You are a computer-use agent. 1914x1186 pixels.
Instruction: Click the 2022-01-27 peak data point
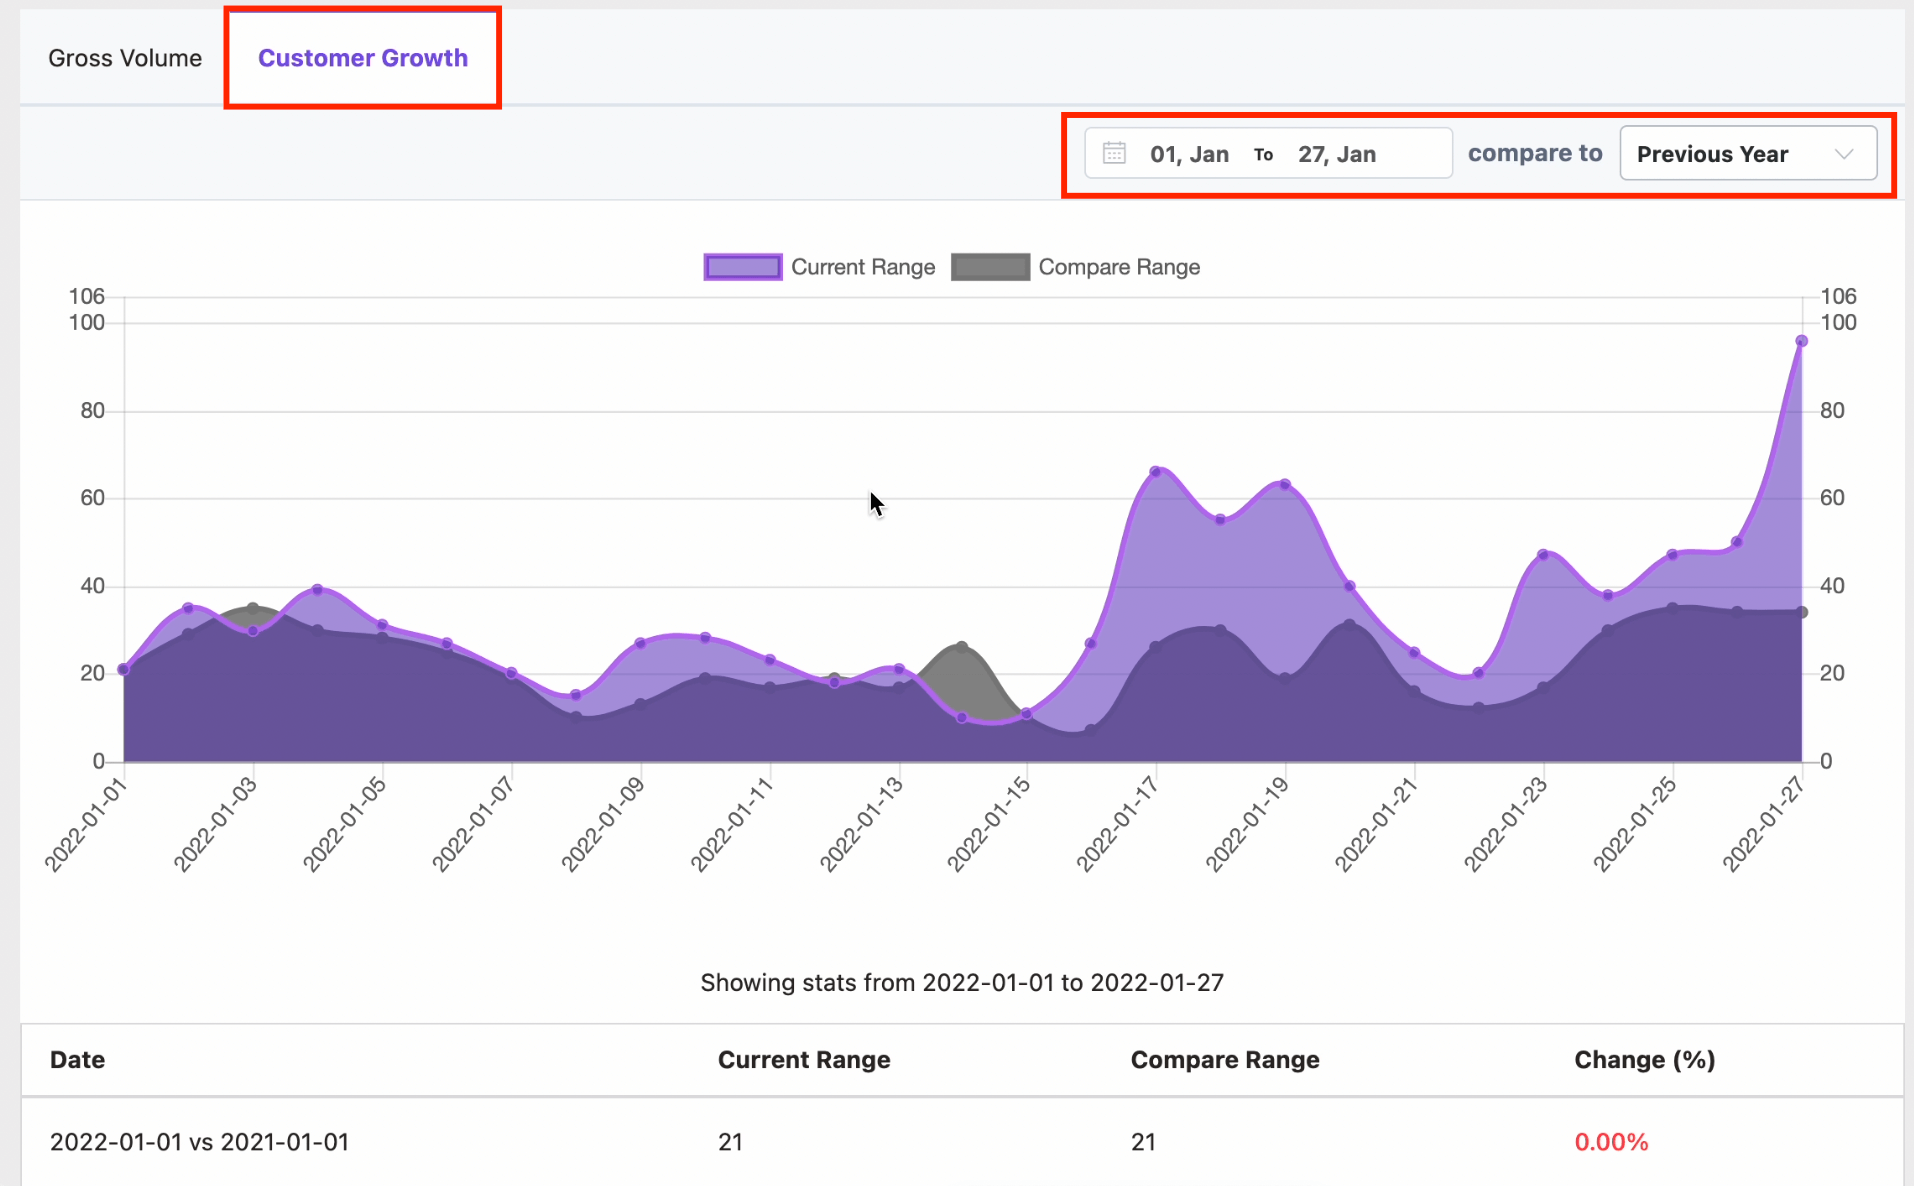click(x=1801, y=341)
